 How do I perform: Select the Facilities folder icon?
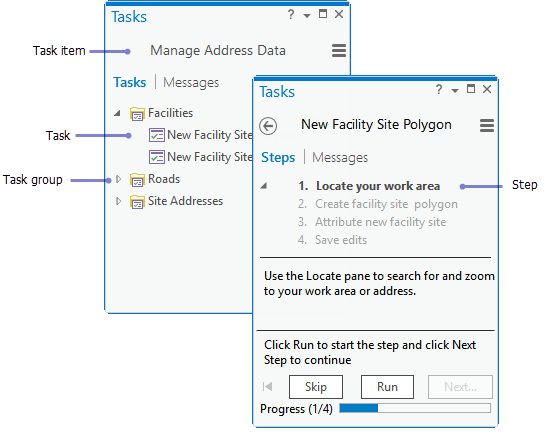click(x=137, y=113)
